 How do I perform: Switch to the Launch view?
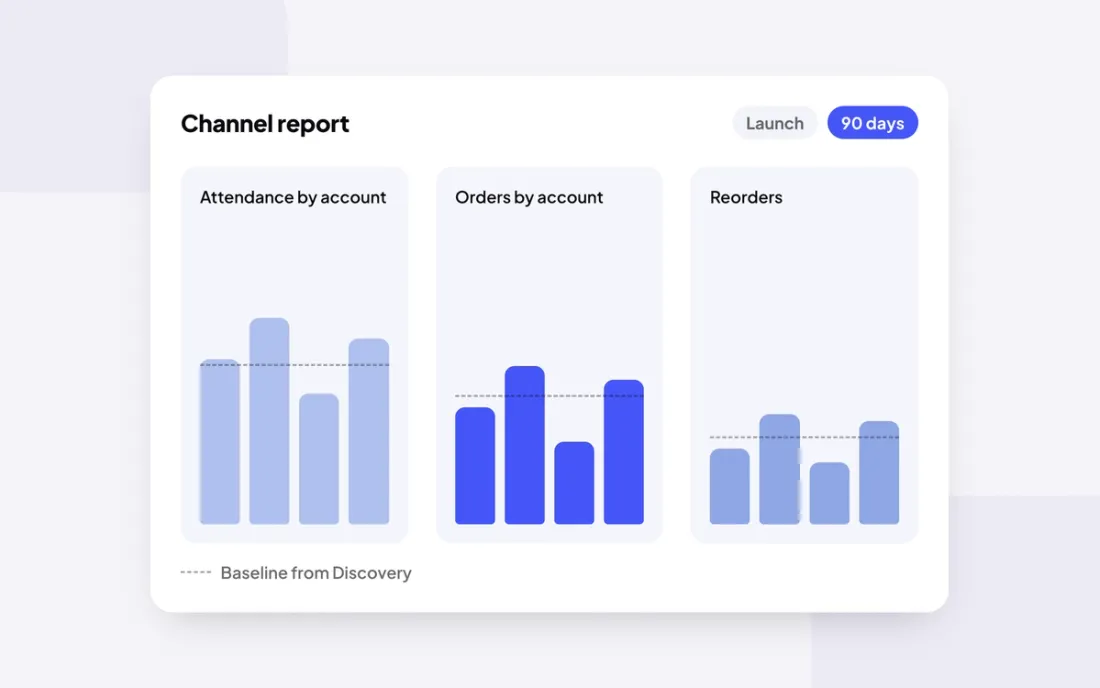point(774,123)
